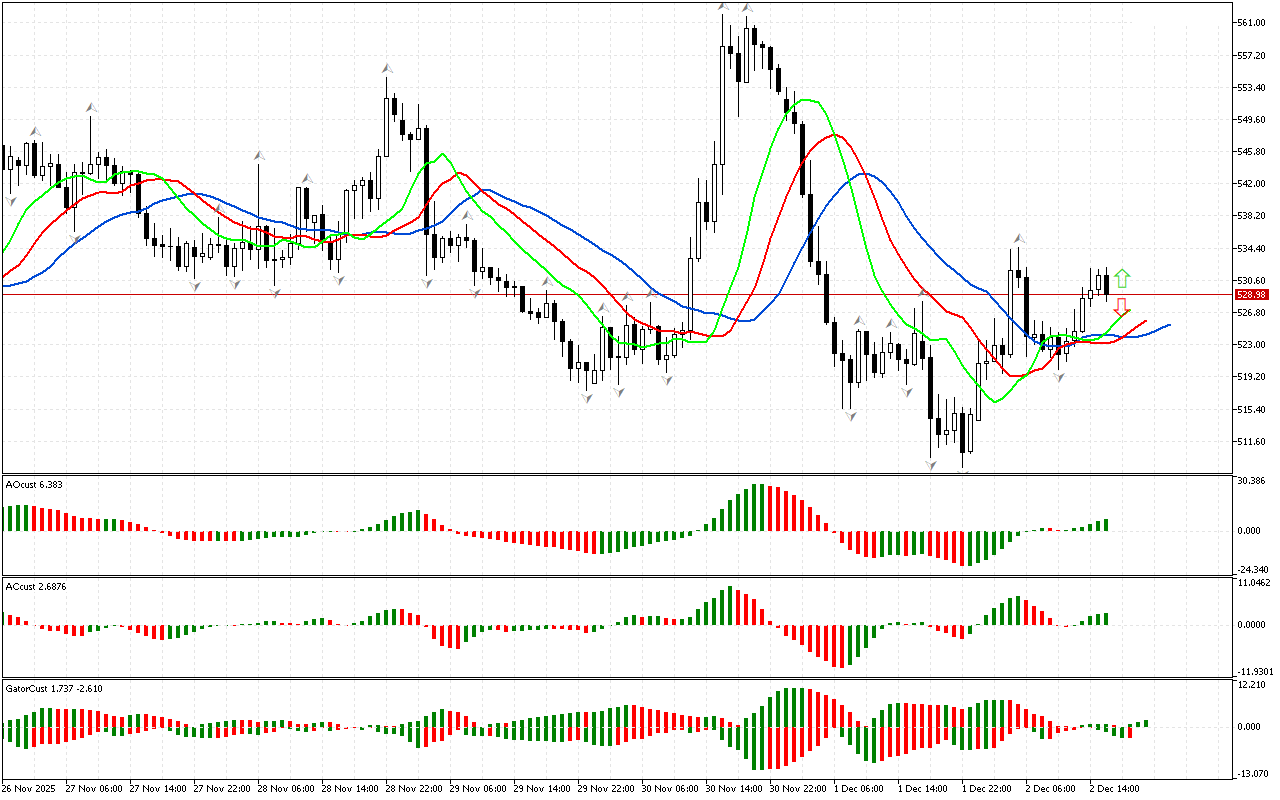The width and height of the screenshot is (1280, 800).
Task: Select the red horizontal bid price line
Action: coord(600,294)
